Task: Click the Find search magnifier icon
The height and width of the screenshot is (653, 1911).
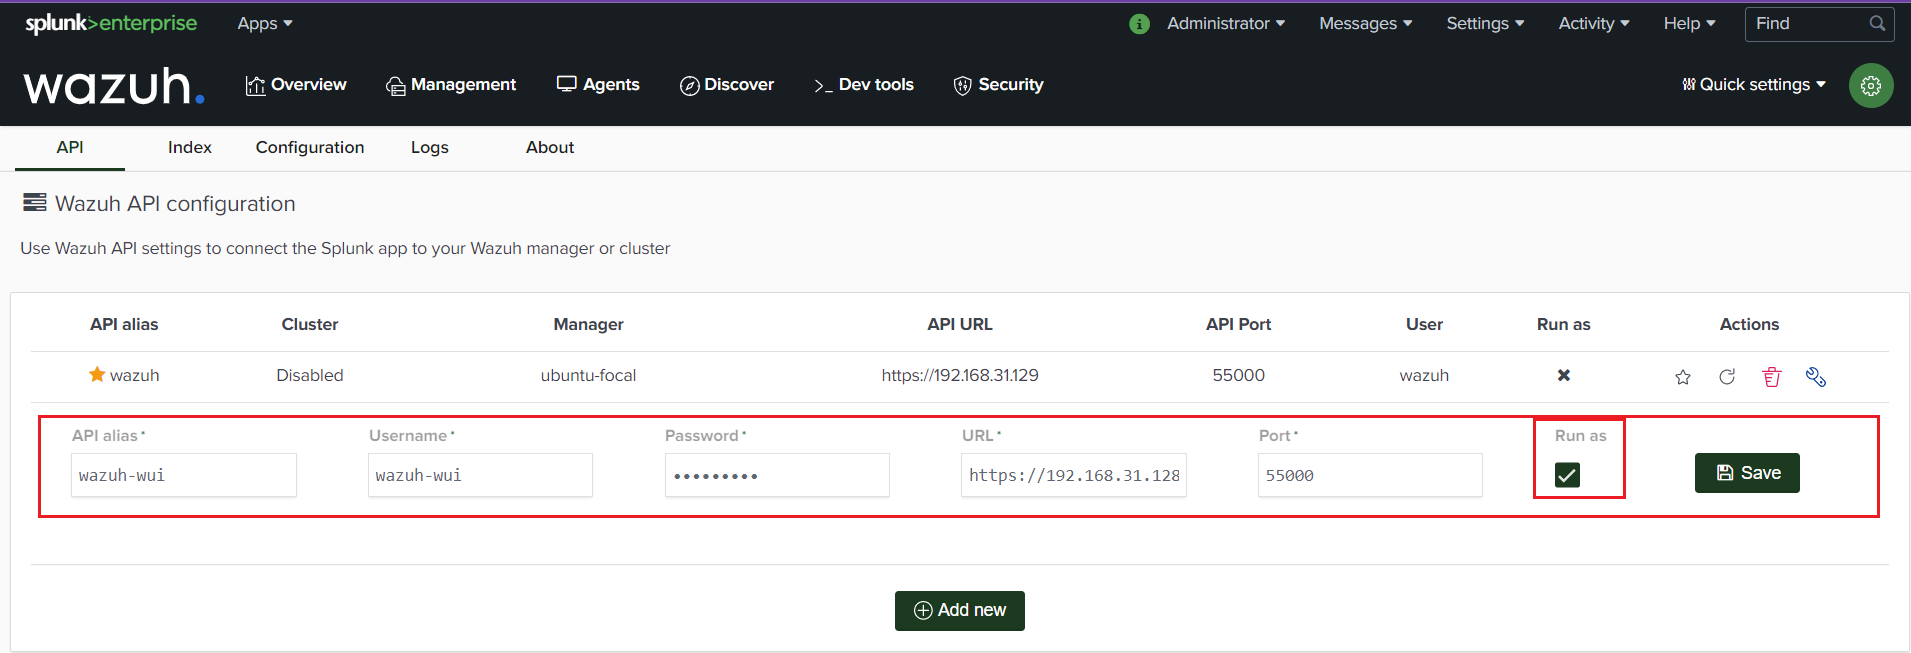Action: point(1877,23)
